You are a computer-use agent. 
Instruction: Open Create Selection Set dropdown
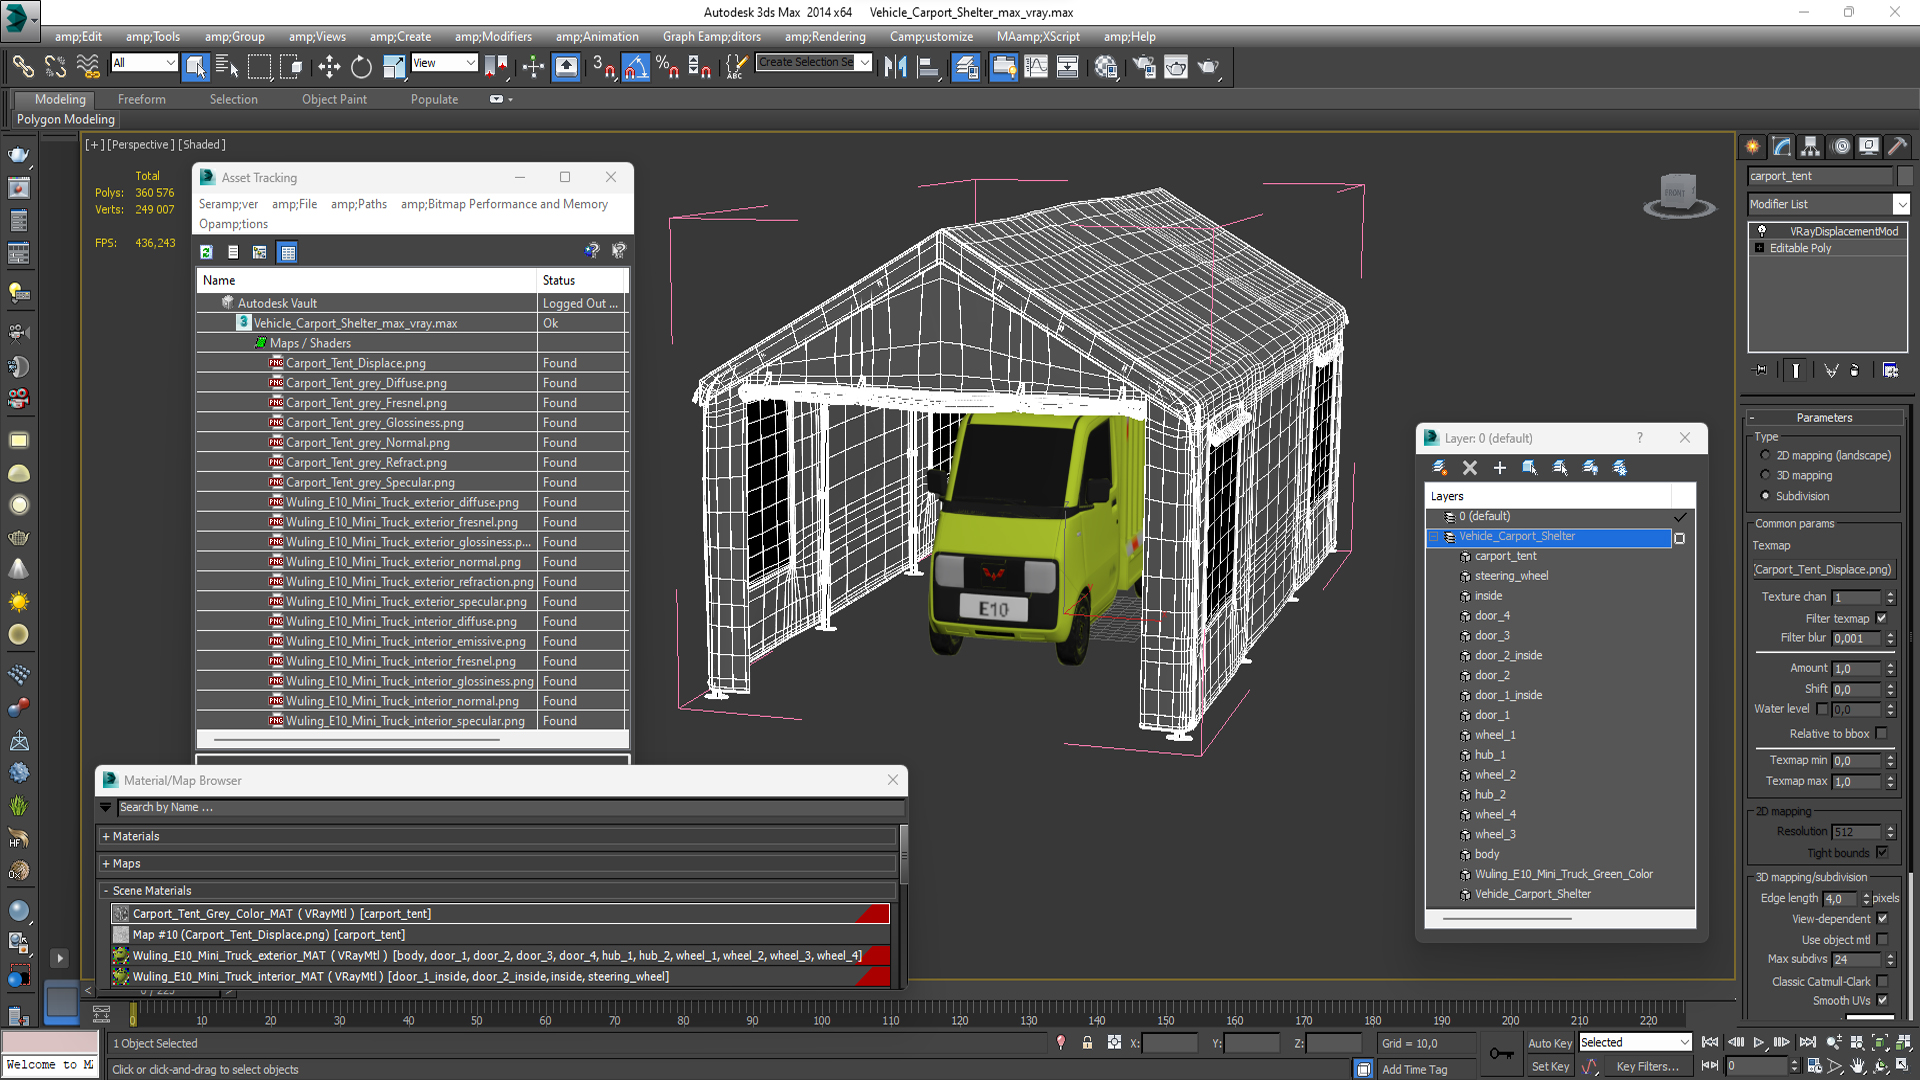(814, 63)
